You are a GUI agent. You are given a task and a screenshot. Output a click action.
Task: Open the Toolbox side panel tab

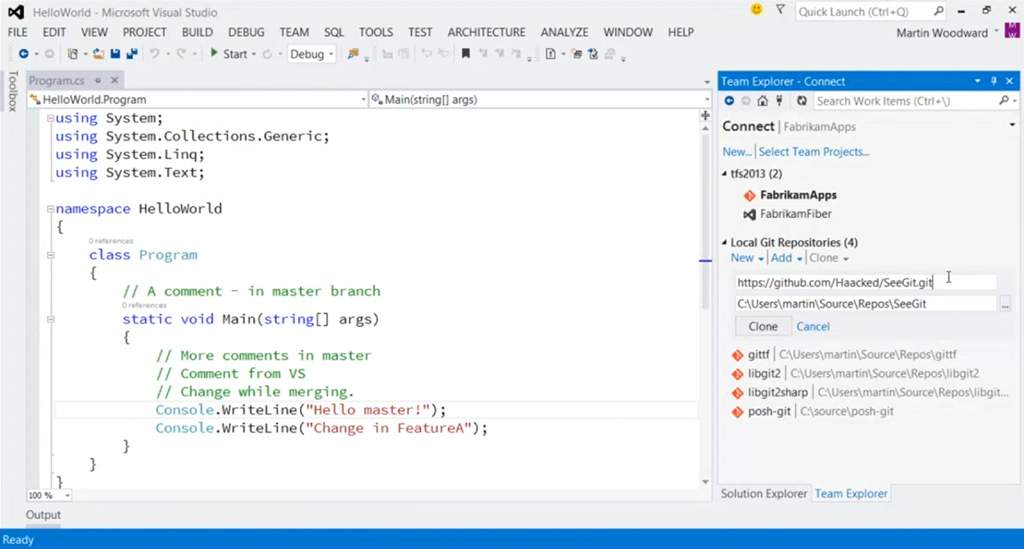tap(12, 91)
